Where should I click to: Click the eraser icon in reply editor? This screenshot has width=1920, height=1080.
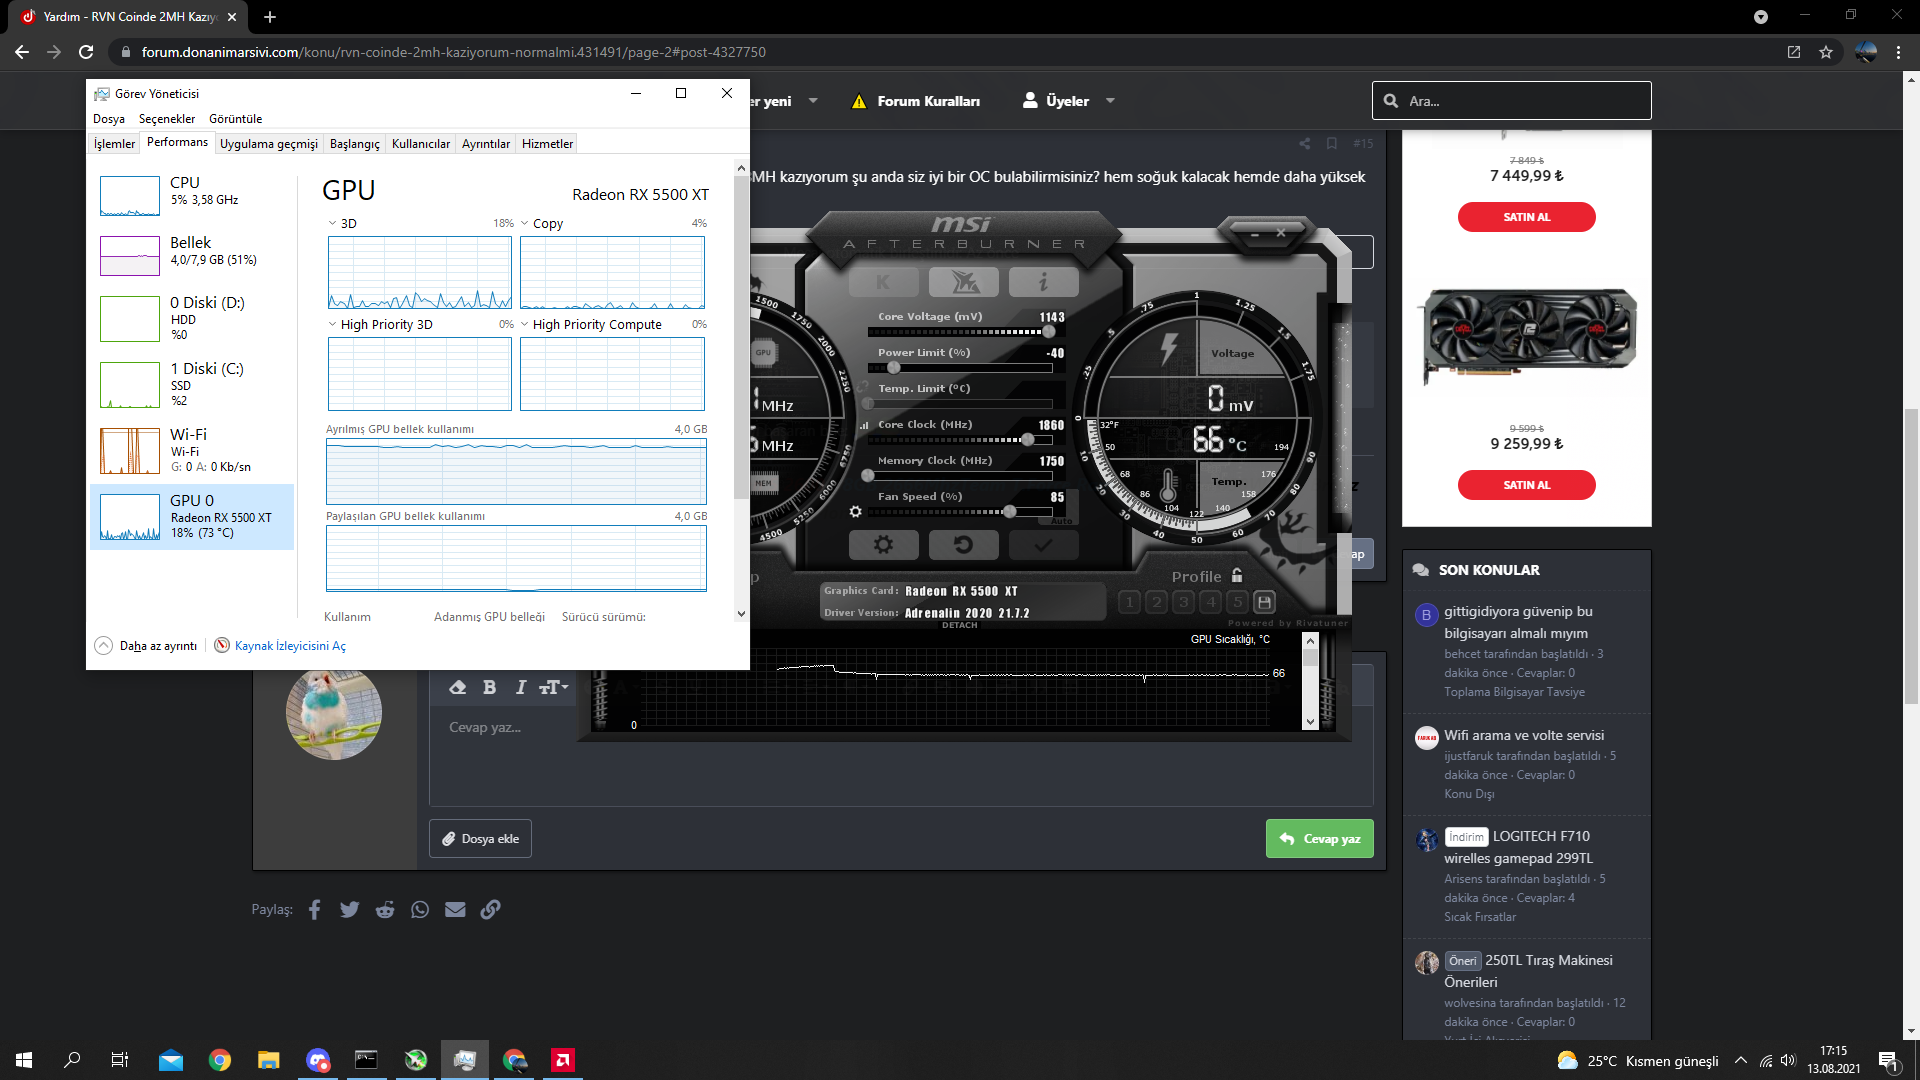tap(457, 687)
